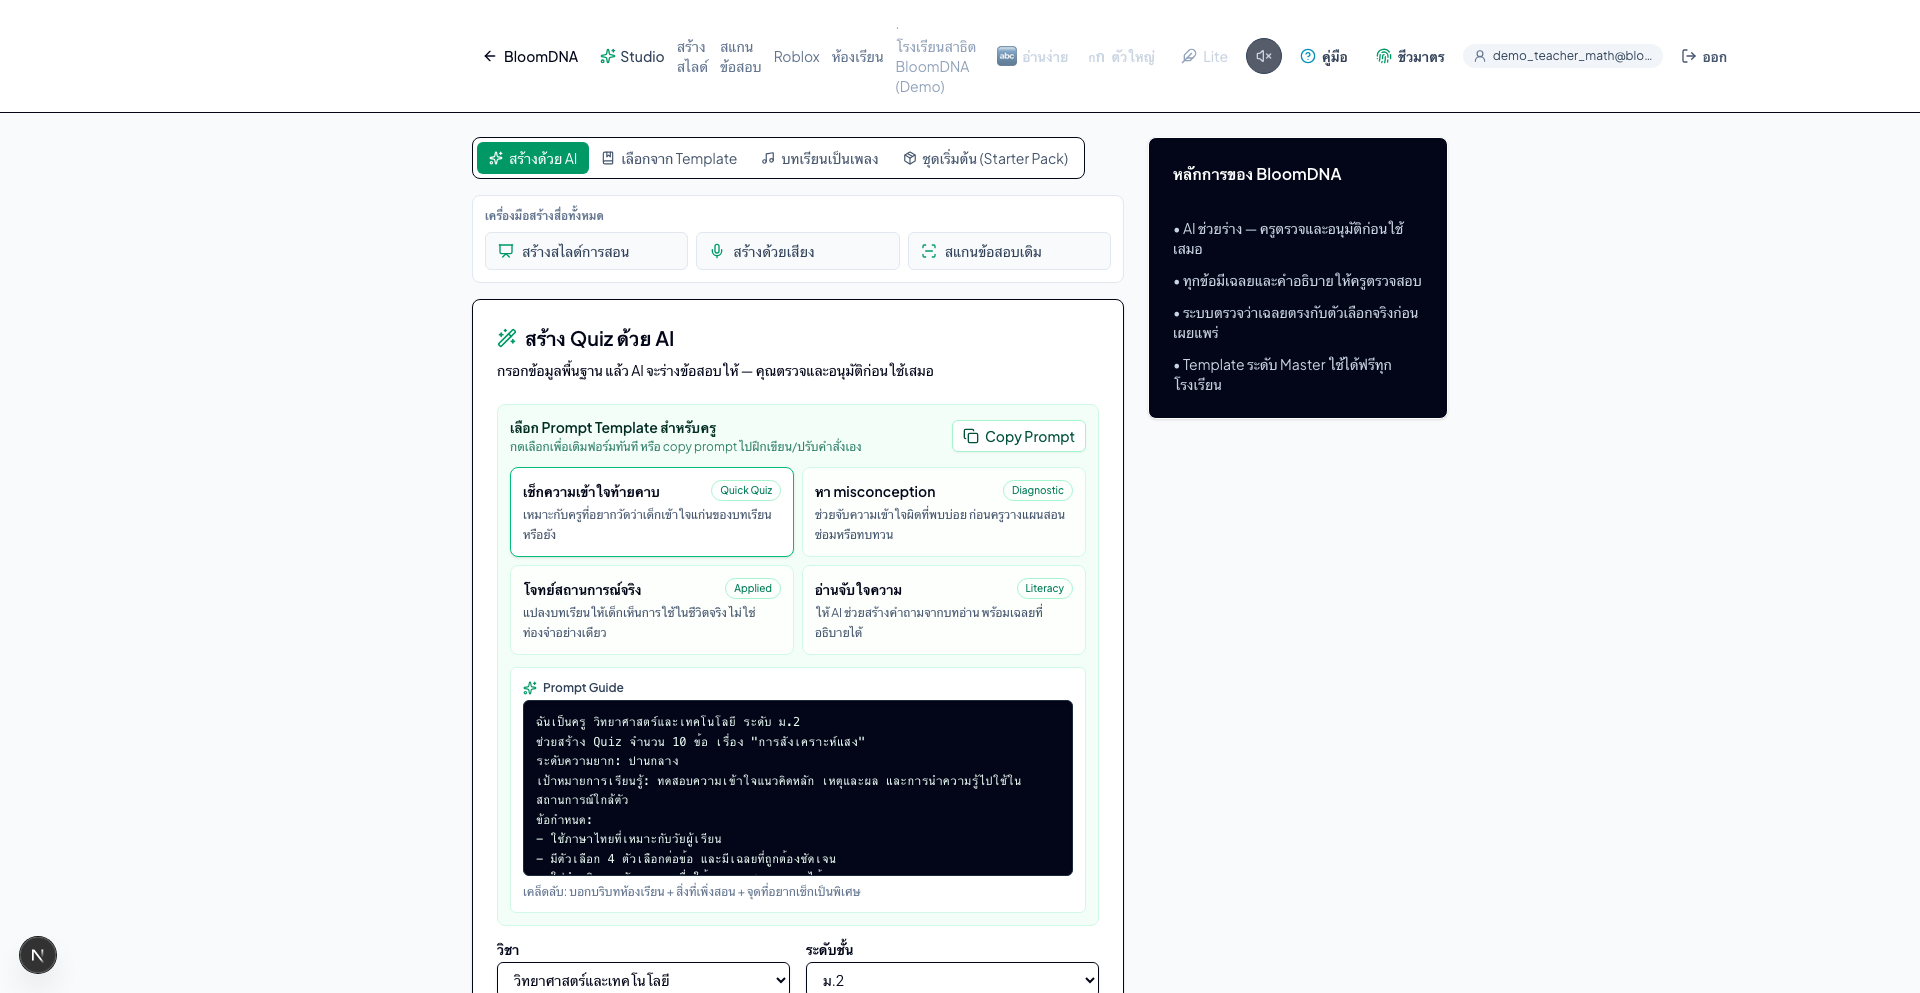Click the subtitle starting with กรอกข้อมูลพื้นฐาน

715,370
